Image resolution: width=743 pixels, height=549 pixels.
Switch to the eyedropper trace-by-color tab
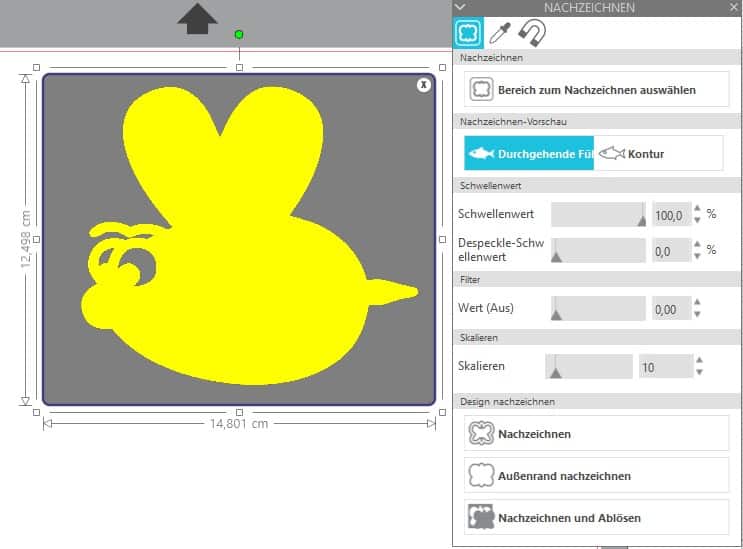pyautogui.click(x=499, y=33)
